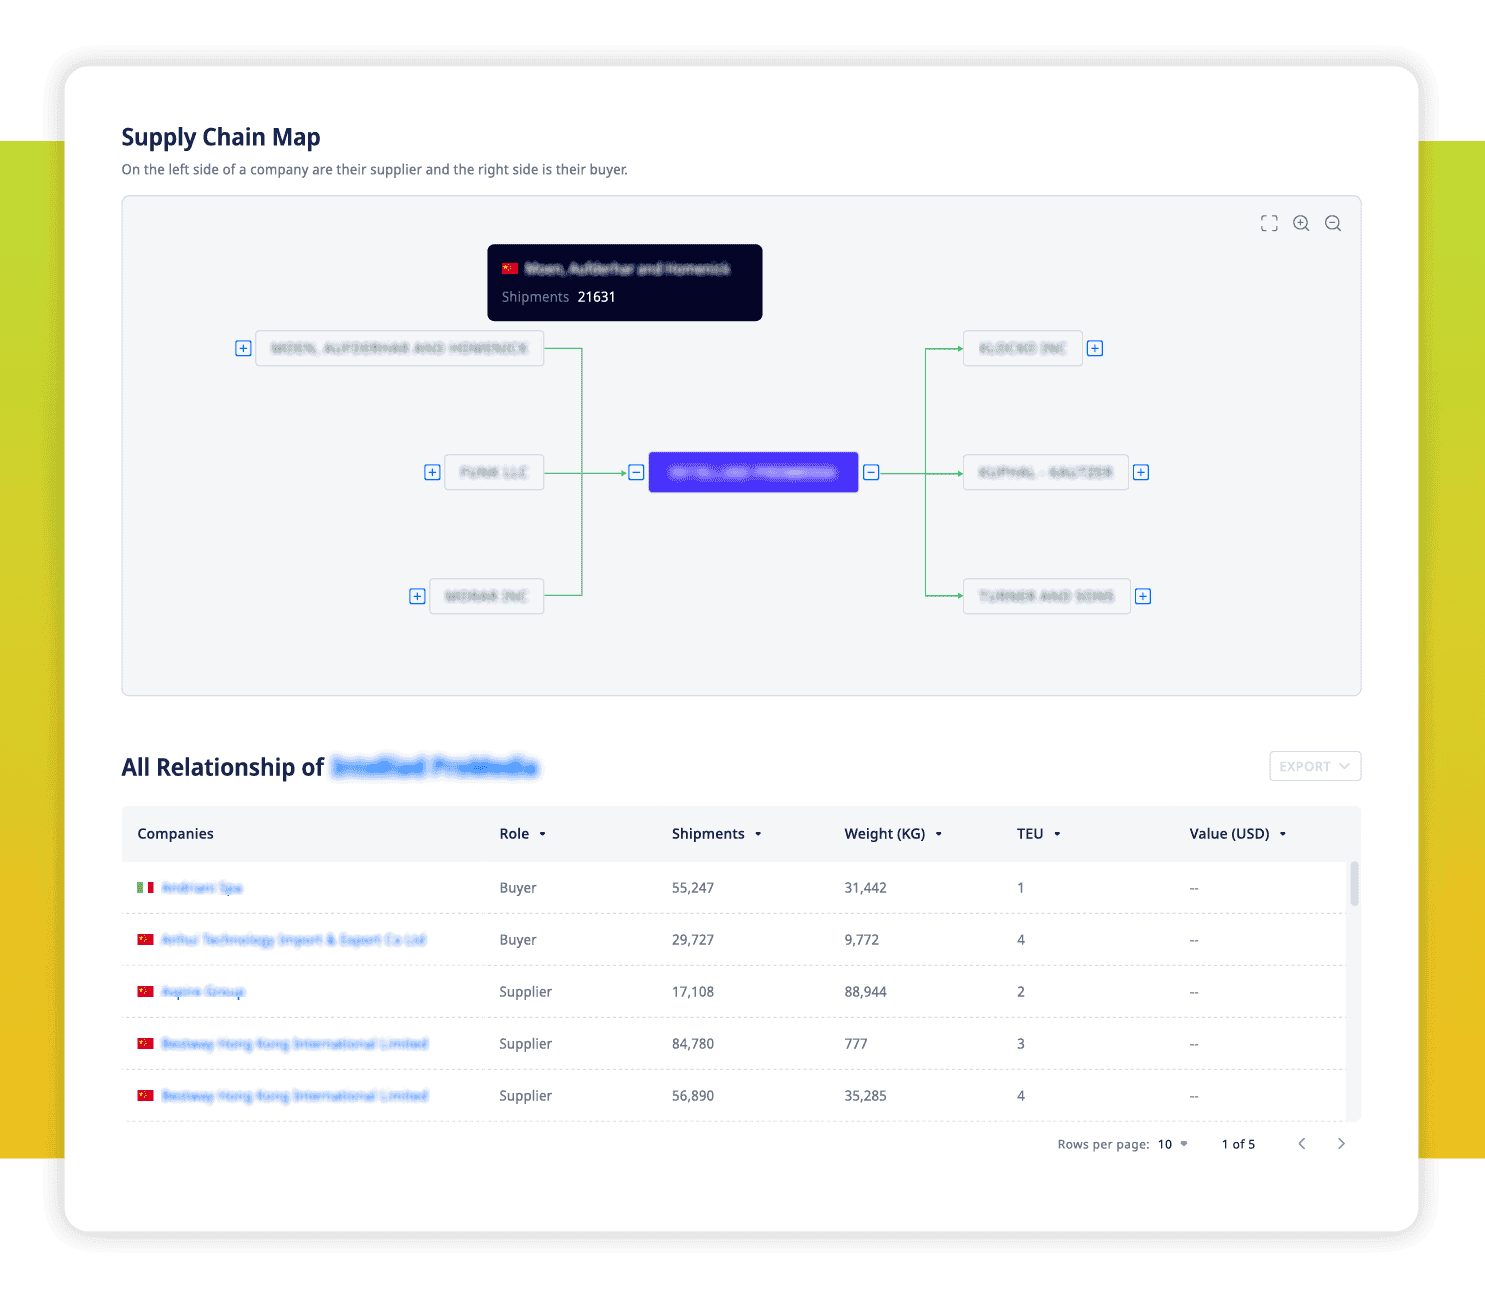Click Buyer role in the 29,727 row

pos(518,940)
